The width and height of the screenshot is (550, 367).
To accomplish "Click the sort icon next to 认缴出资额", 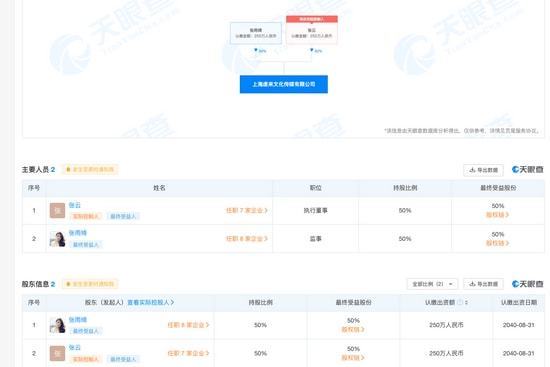I will coord(466,302).
